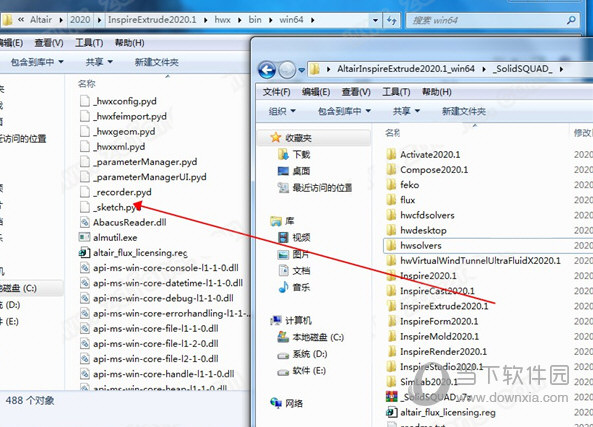Select AltairInspireExtrude2020.1_win64 breadcrumb

point(406,69)
